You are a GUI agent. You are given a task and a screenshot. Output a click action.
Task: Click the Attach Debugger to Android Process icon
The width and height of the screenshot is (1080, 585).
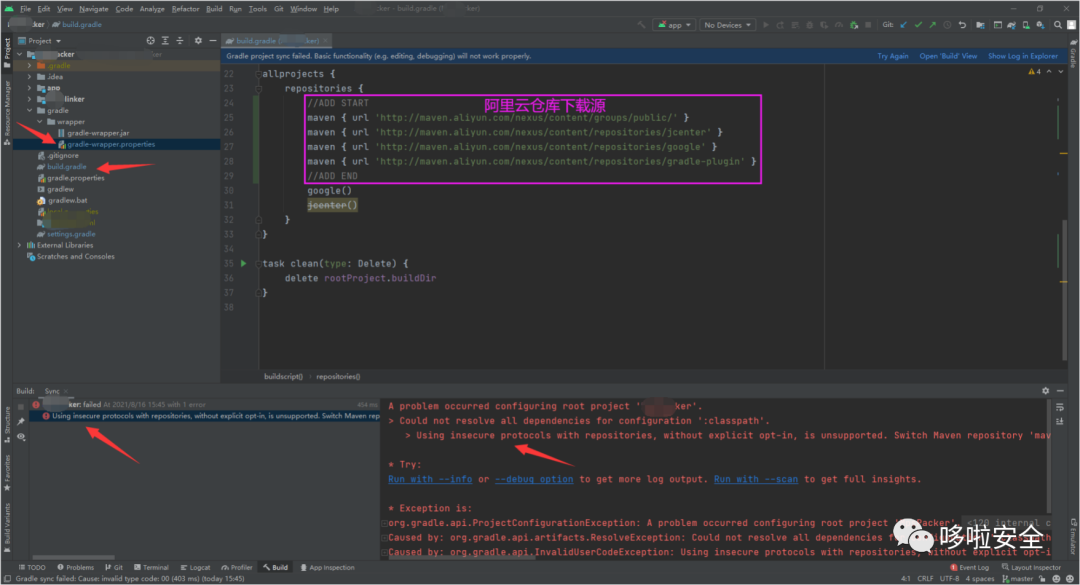pos(853,25)
